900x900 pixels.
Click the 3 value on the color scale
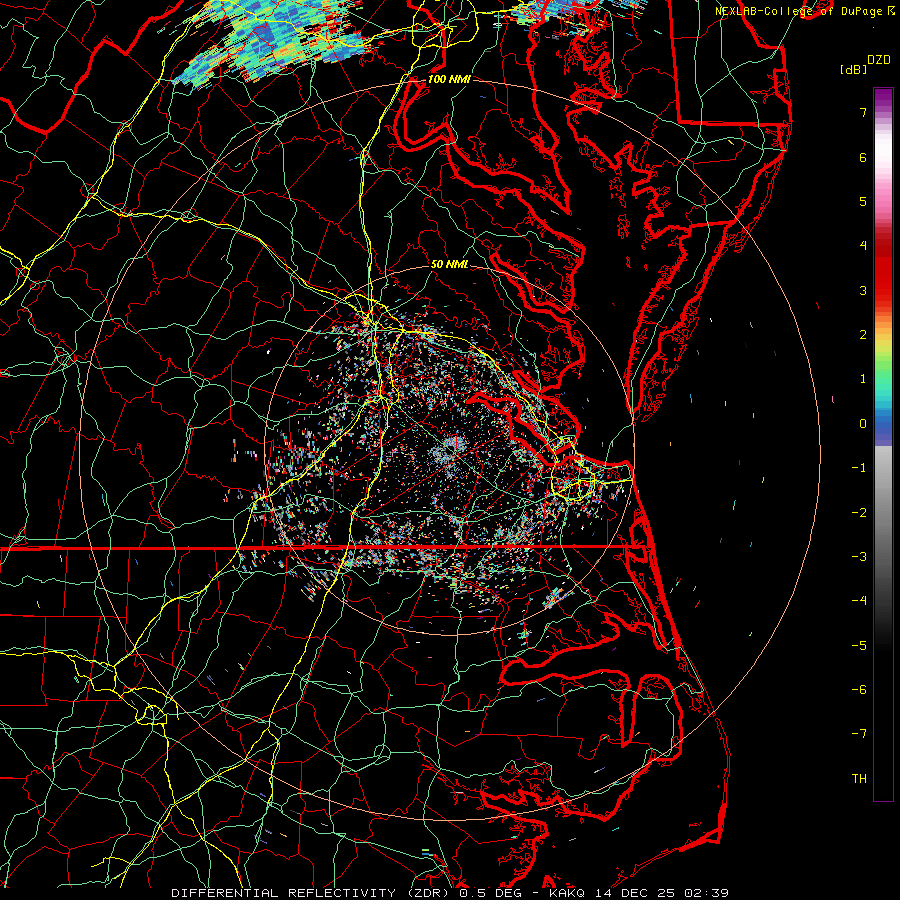[863, 291]
